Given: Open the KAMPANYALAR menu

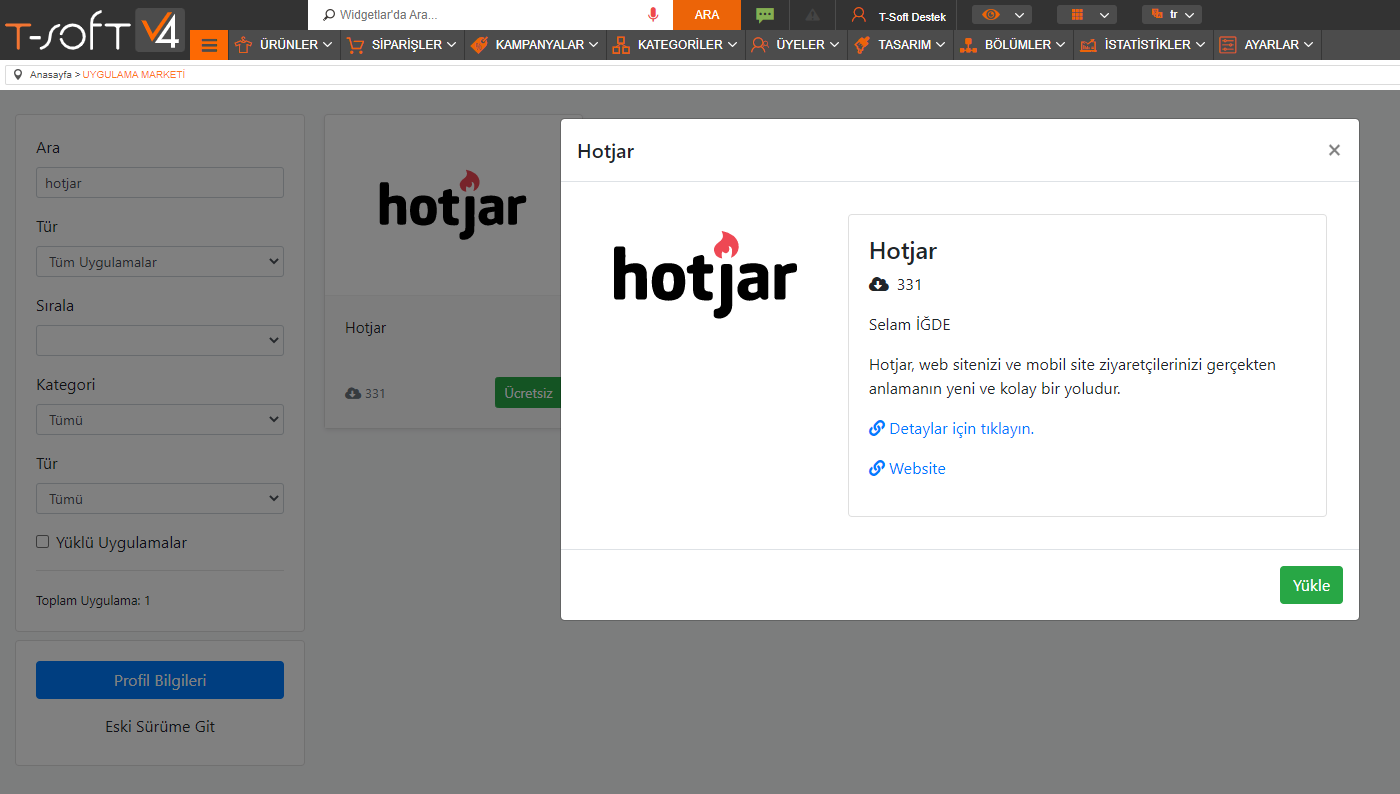Looking at the screenshot, I should click(x=535, y=45).
